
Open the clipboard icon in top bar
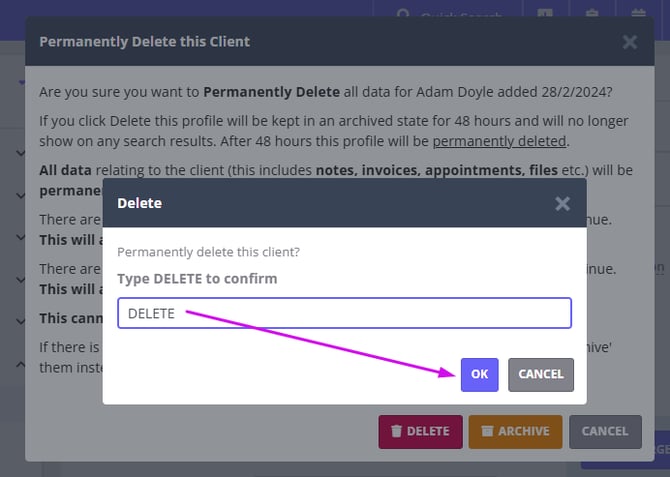592,14
